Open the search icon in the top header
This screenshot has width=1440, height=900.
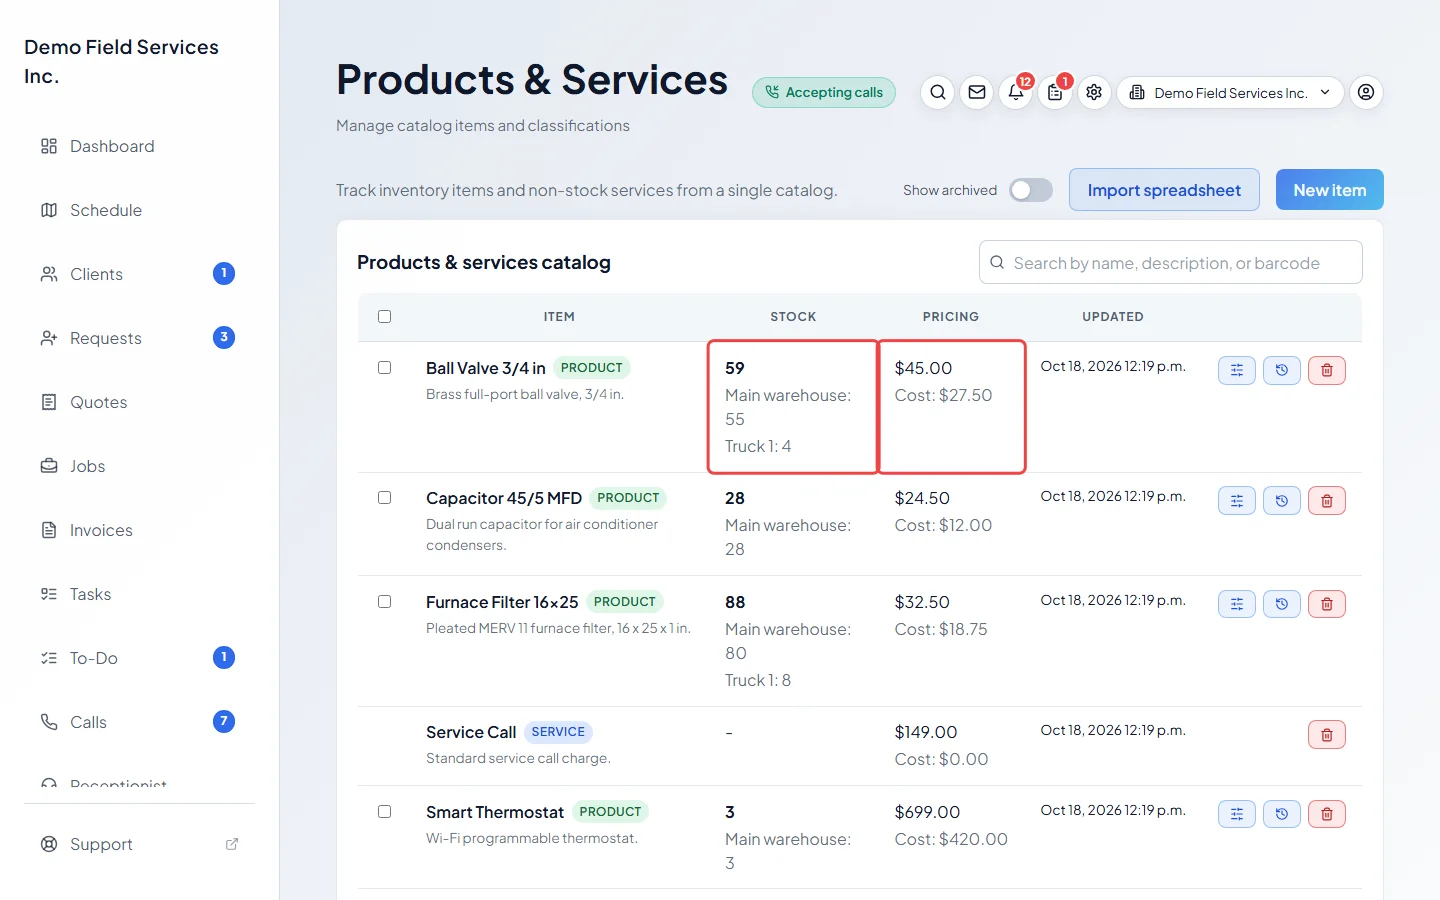point(938,93)
